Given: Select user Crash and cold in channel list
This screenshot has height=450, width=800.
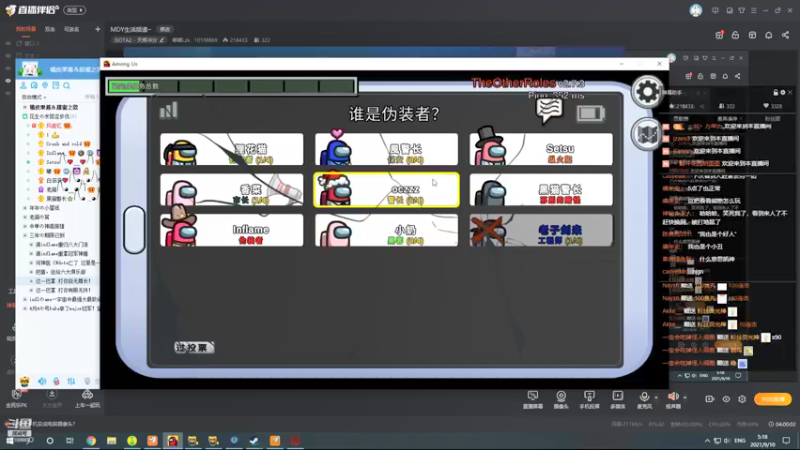Looking at the screenshot, I should pos(64,144).
